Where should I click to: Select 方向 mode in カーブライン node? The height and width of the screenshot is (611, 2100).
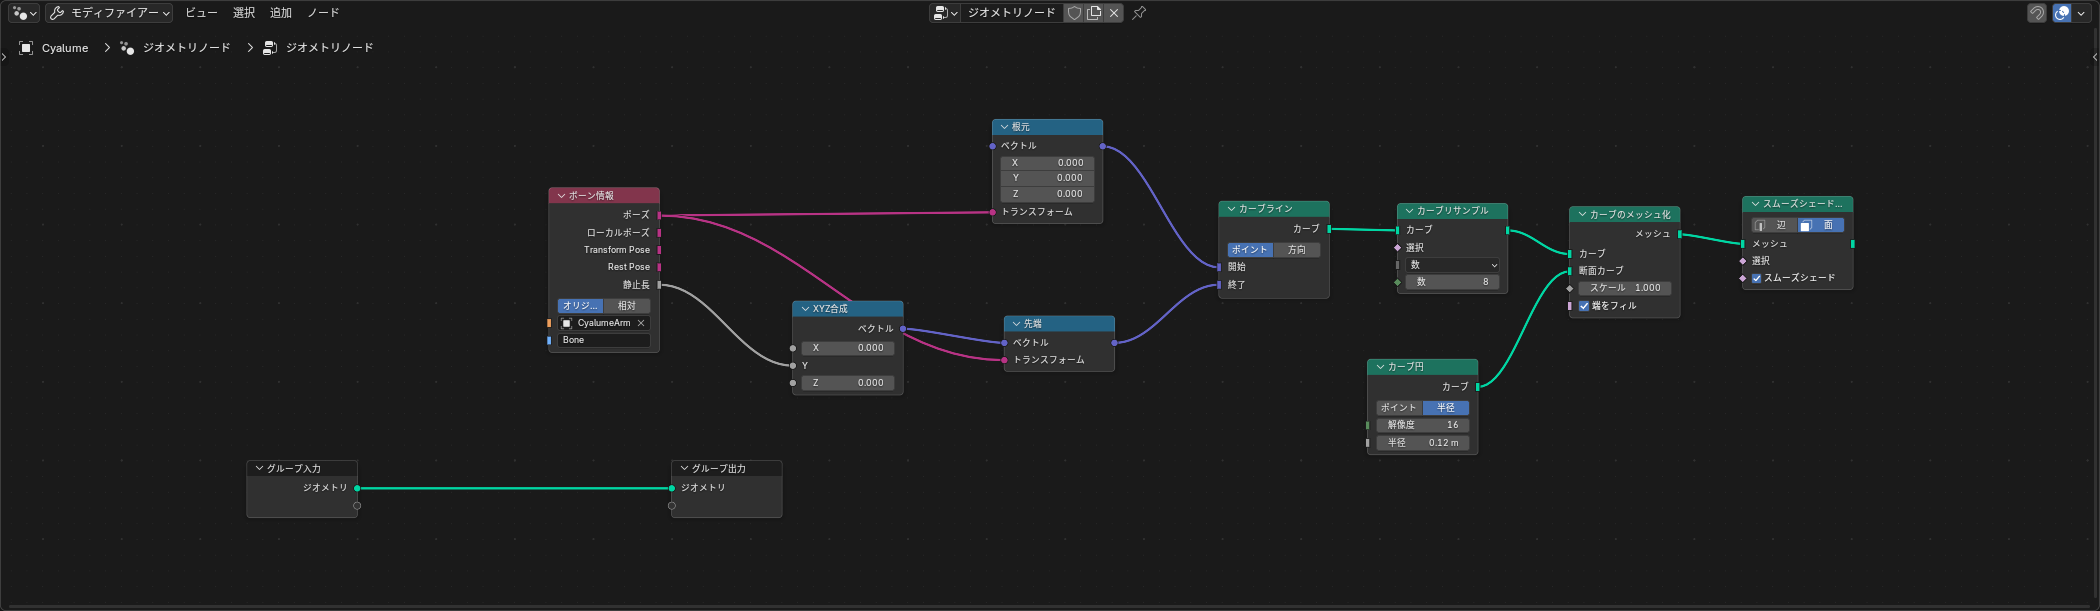(x=1297, y=250)
